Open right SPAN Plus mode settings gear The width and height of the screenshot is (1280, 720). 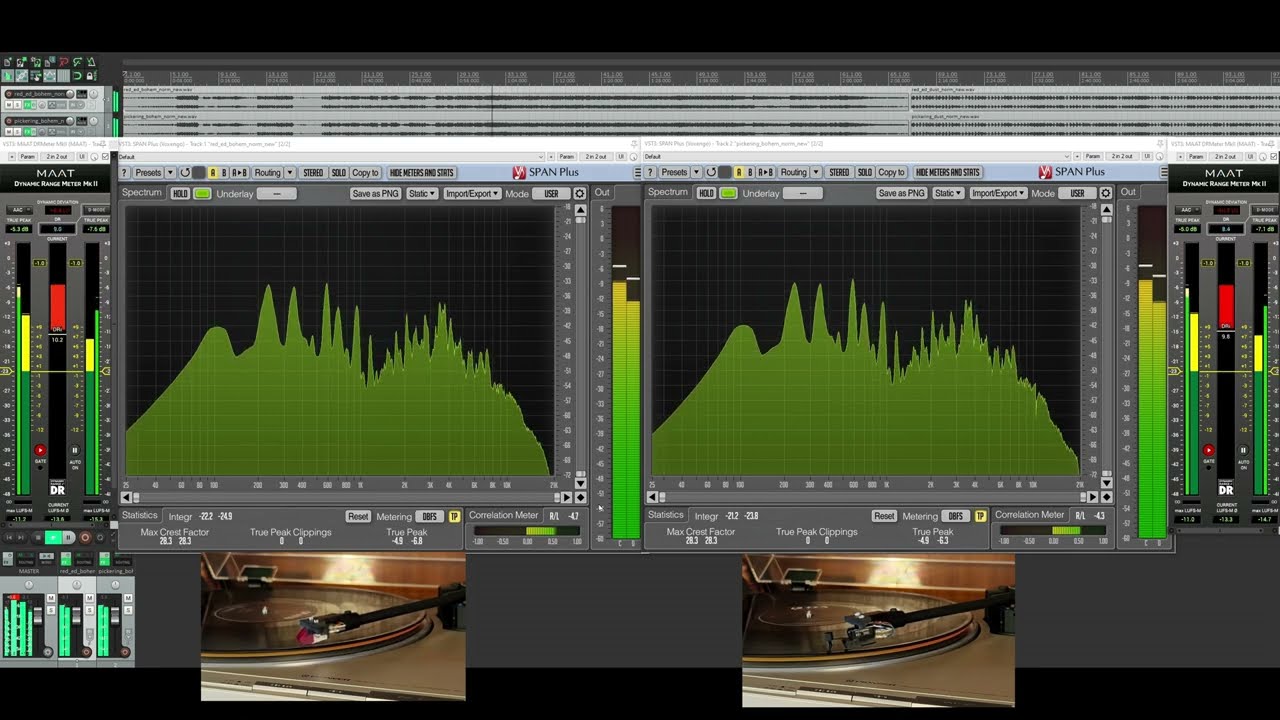click(1105, 193)
